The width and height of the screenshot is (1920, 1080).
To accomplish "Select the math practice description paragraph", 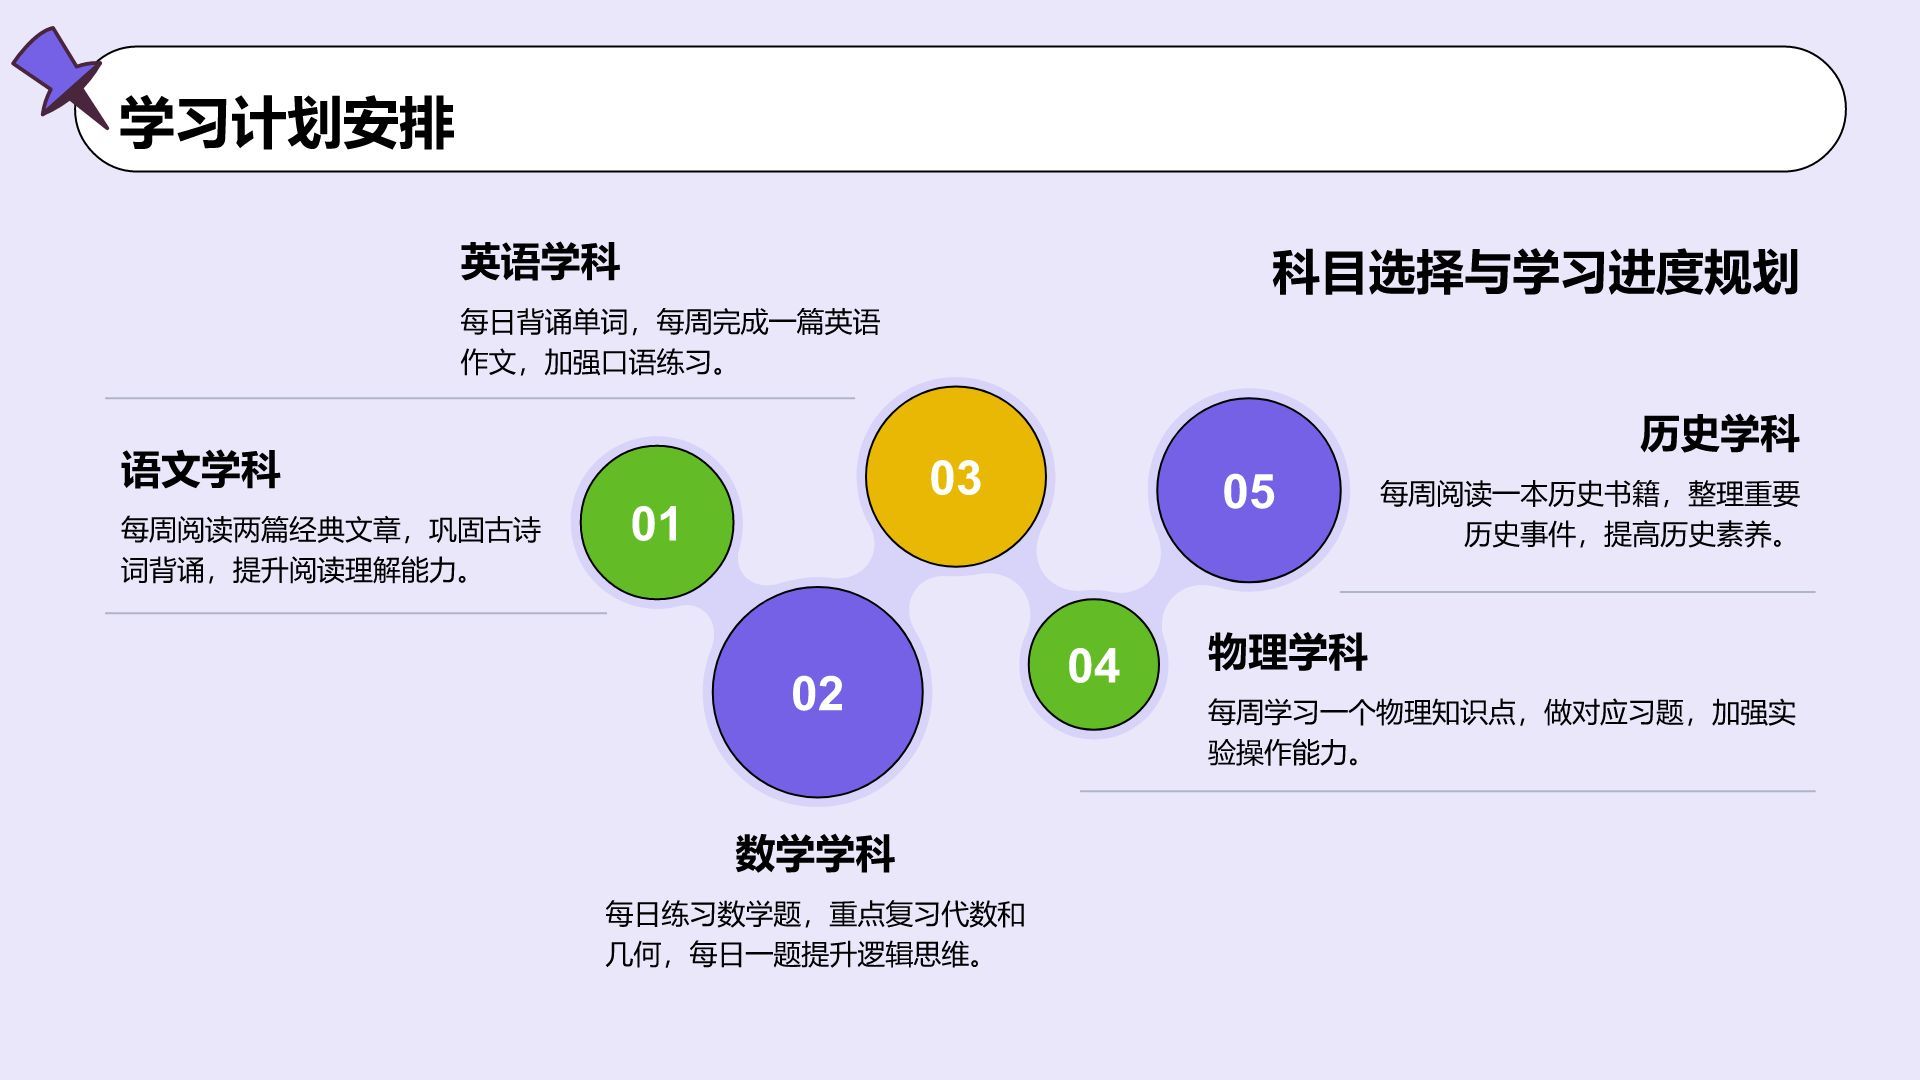I will [814, 934].
